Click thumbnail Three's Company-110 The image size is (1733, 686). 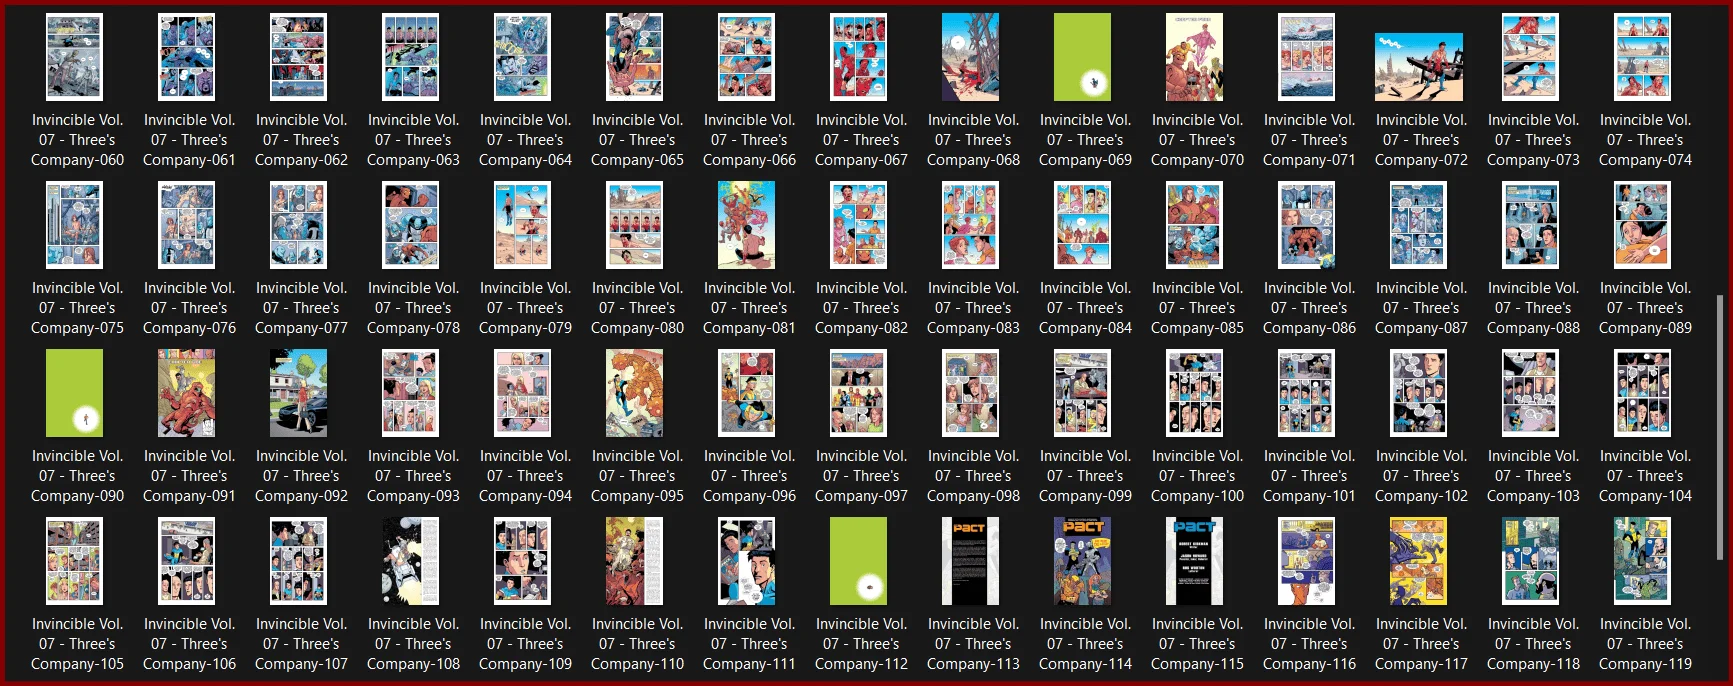pyautogui.click(x=634, y=561)
